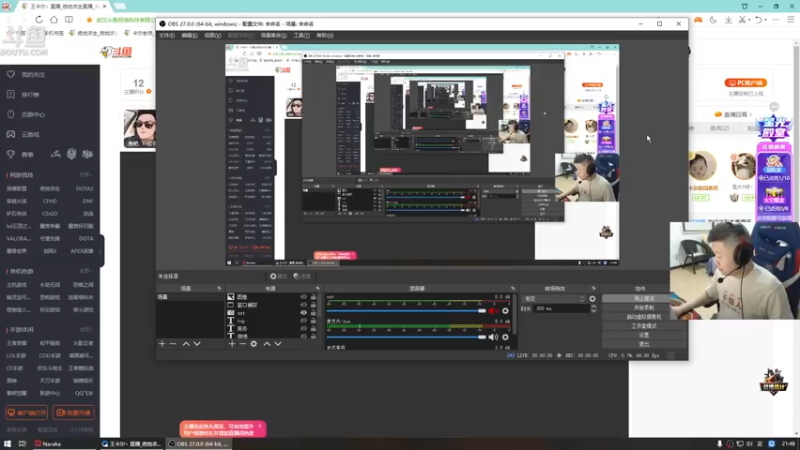Add a new source with plus icon
This screenshot has width=800, height=450.
232,344
